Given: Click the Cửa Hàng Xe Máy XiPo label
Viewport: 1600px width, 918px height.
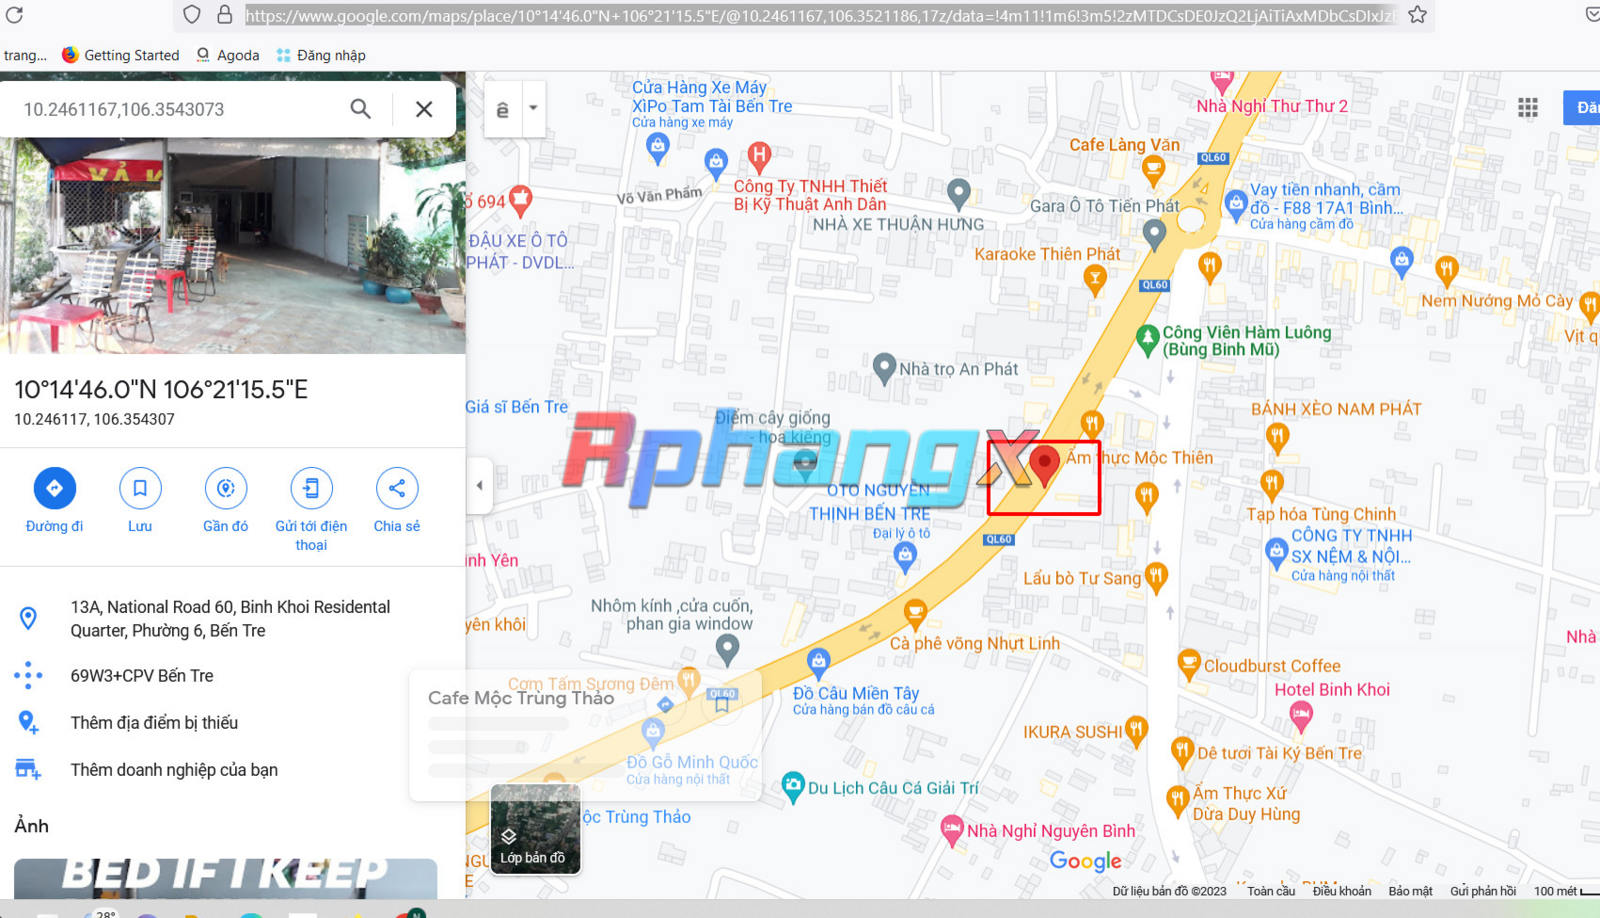Looking at the screenshot, I should click(x=712, y=97).
